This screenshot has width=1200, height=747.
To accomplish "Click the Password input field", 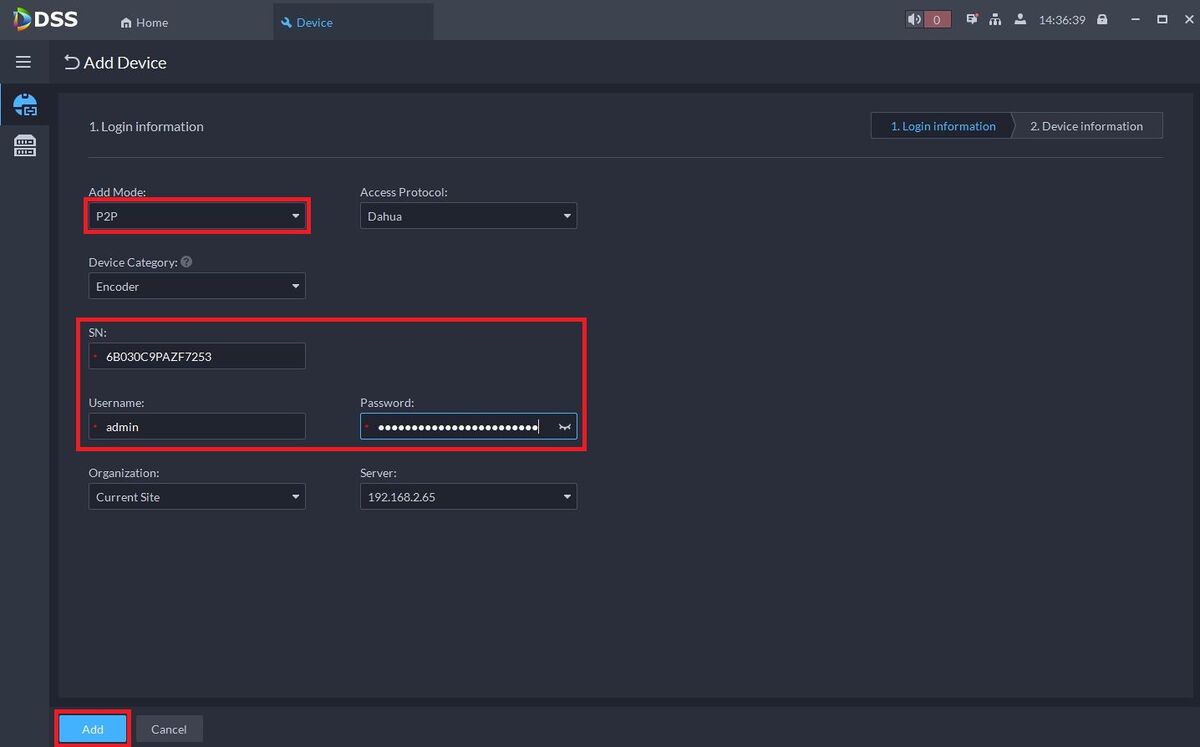I will click(x=468, y=427).
